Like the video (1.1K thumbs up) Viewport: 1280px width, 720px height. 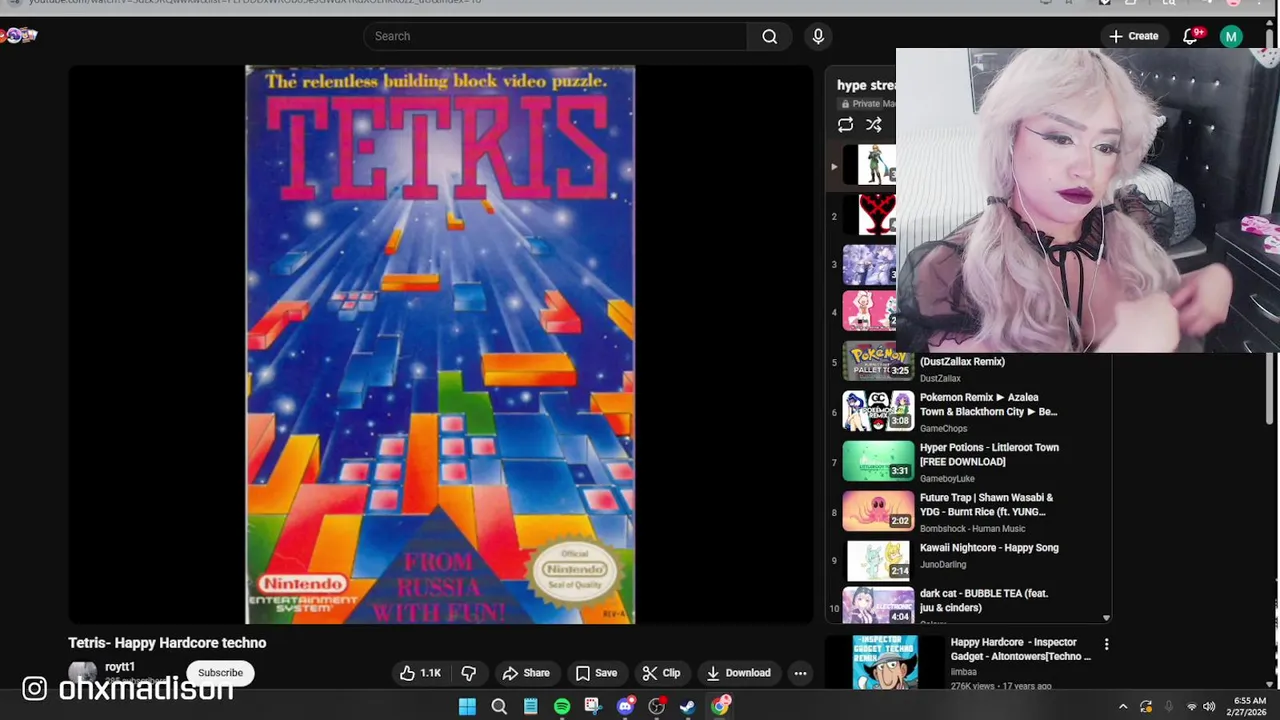click(420, 673)
